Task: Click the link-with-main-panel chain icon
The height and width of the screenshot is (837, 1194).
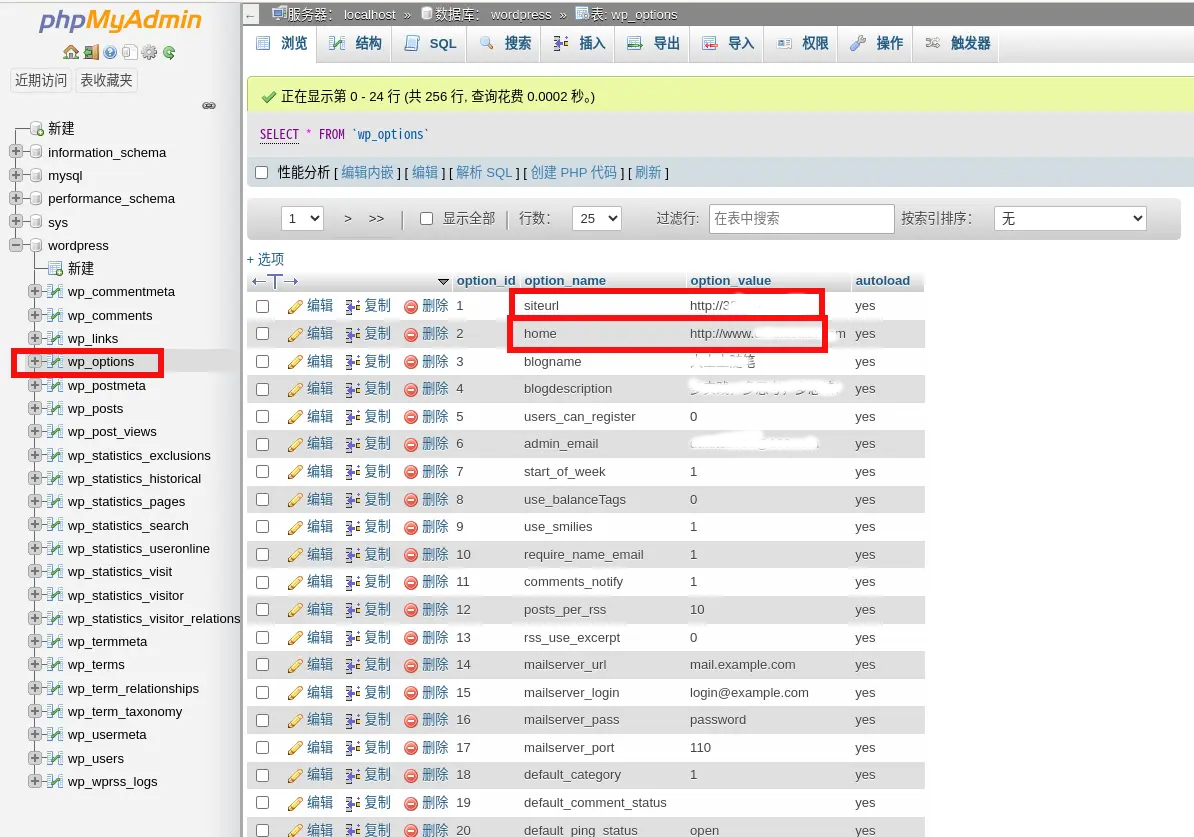Action: [209, 105]
